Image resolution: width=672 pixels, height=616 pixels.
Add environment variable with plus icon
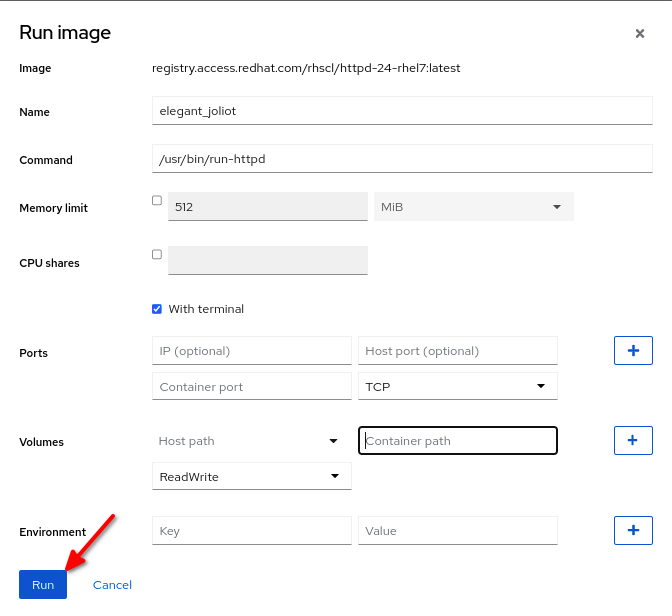click(x=633, y=530)
